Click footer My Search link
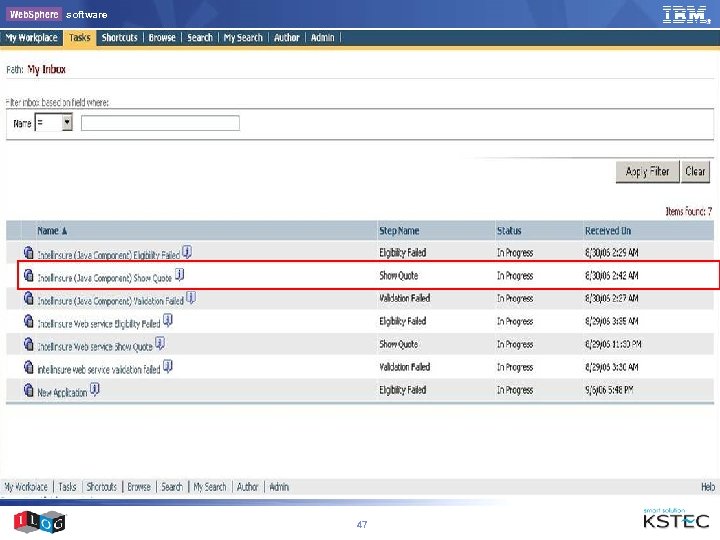Screen dimensions: 720x540 [x=210, y=487]
